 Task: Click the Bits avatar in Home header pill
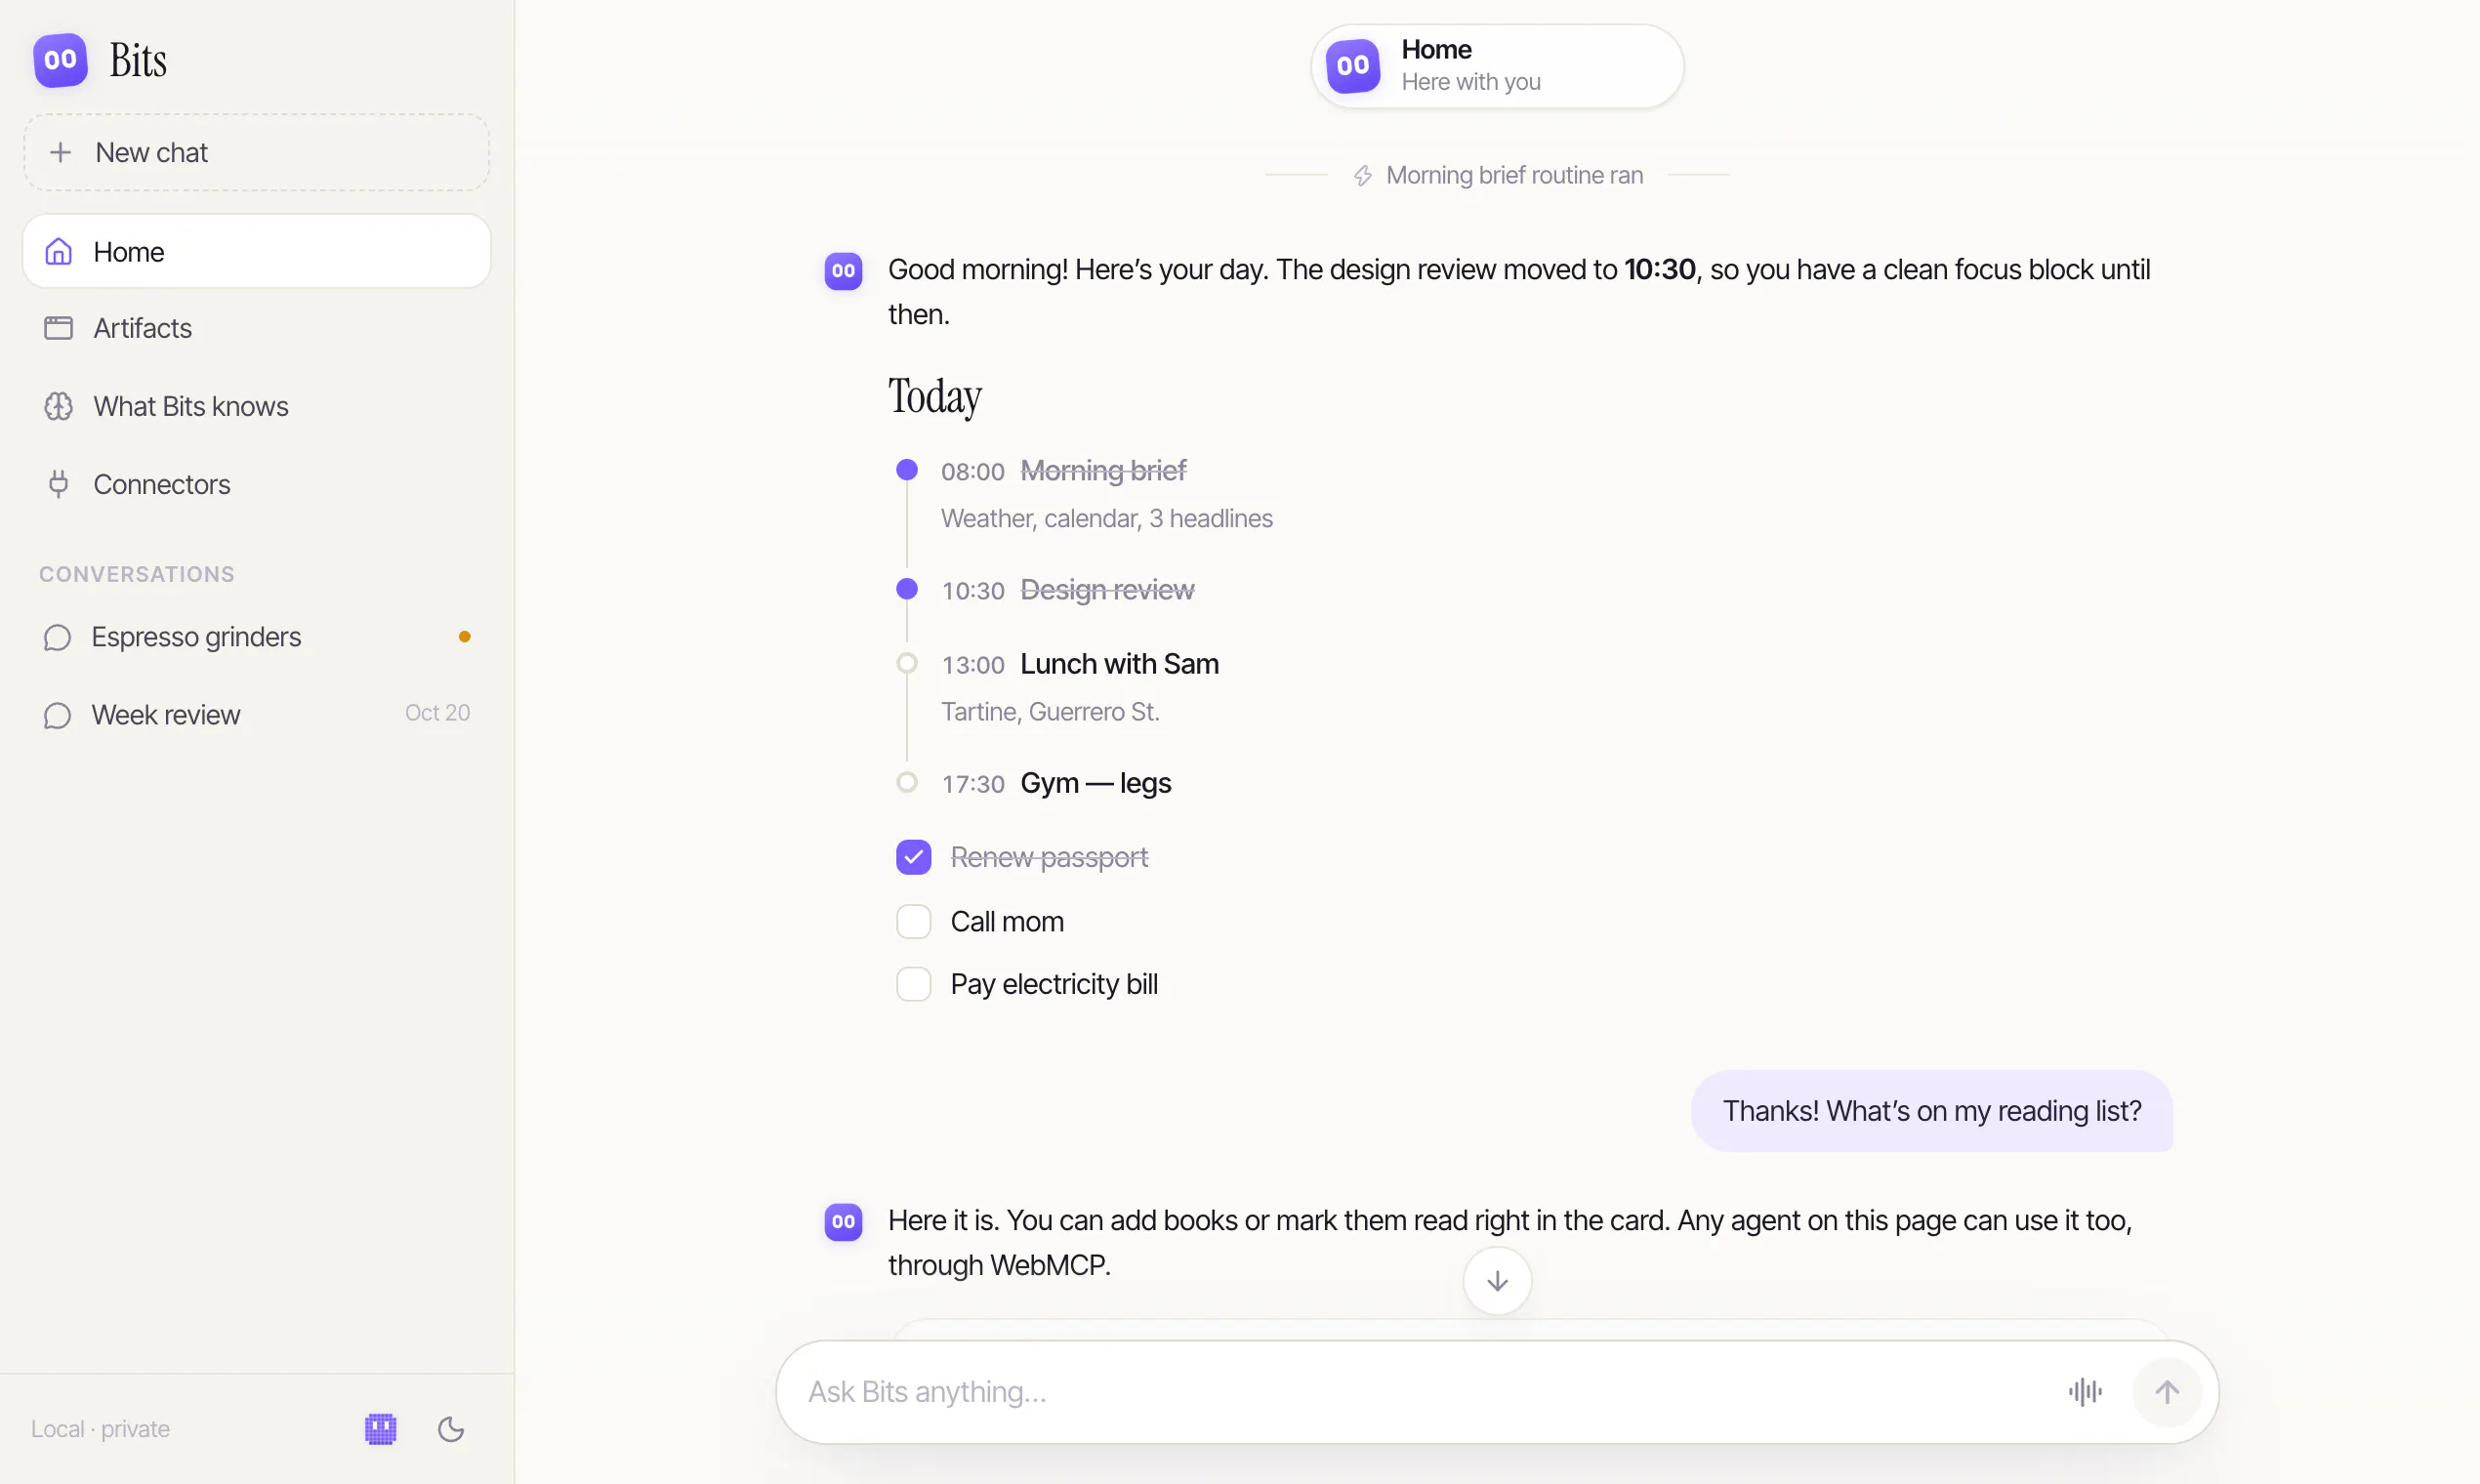[x=1353, y=66]
